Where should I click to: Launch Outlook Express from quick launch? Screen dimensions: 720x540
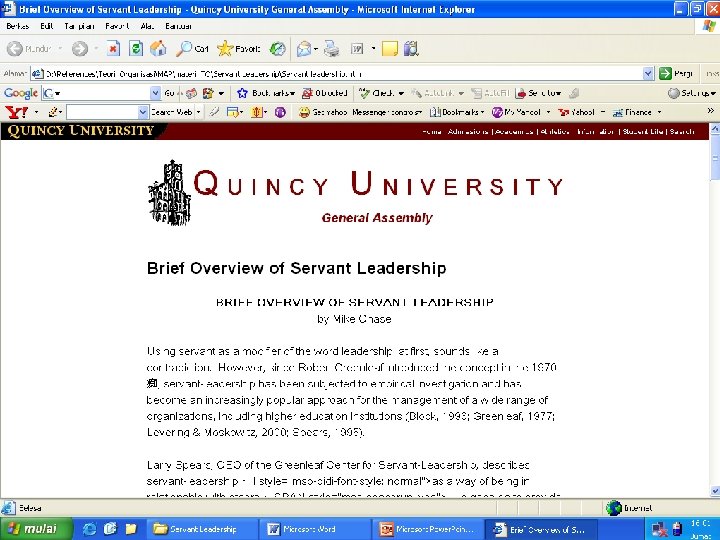(x=110, y=529)
